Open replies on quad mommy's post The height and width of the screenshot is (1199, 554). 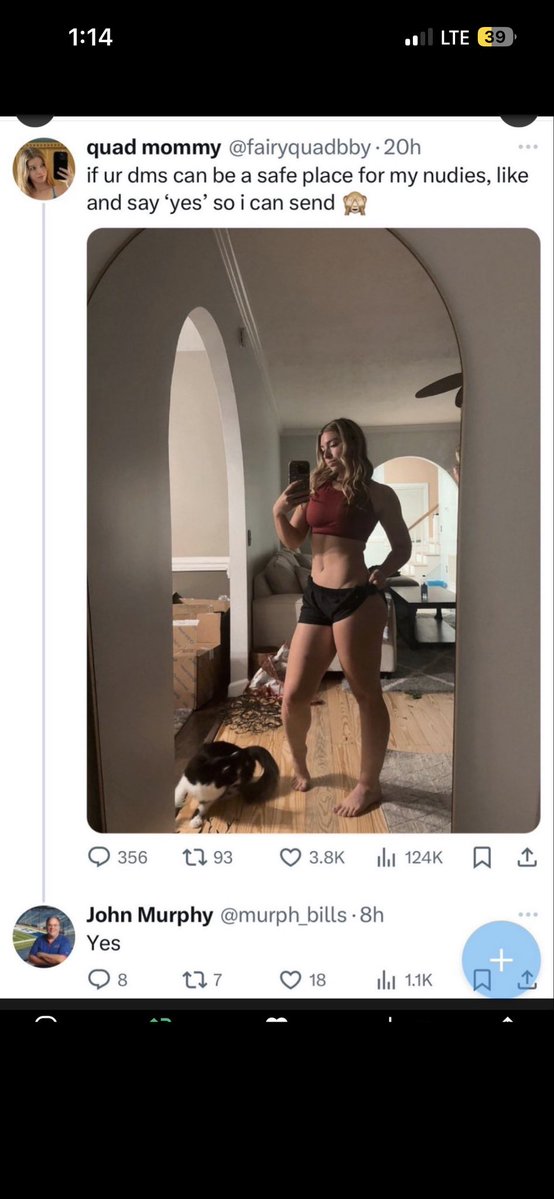pyautogui.click(x=117, y=857)
